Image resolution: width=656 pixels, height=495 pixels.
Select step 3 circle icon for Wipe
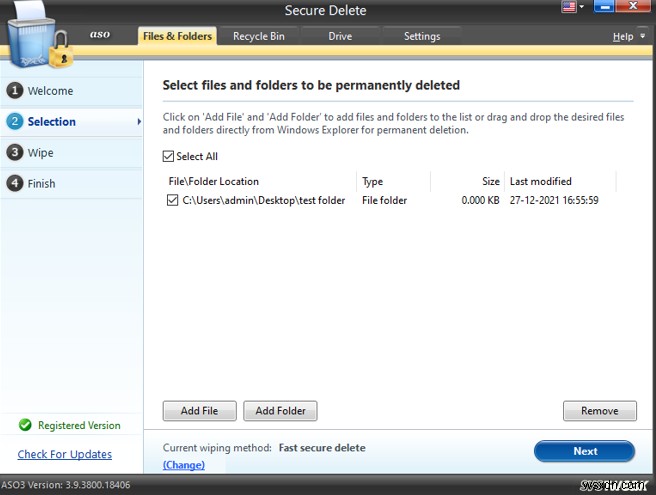(x=15, y=152)
